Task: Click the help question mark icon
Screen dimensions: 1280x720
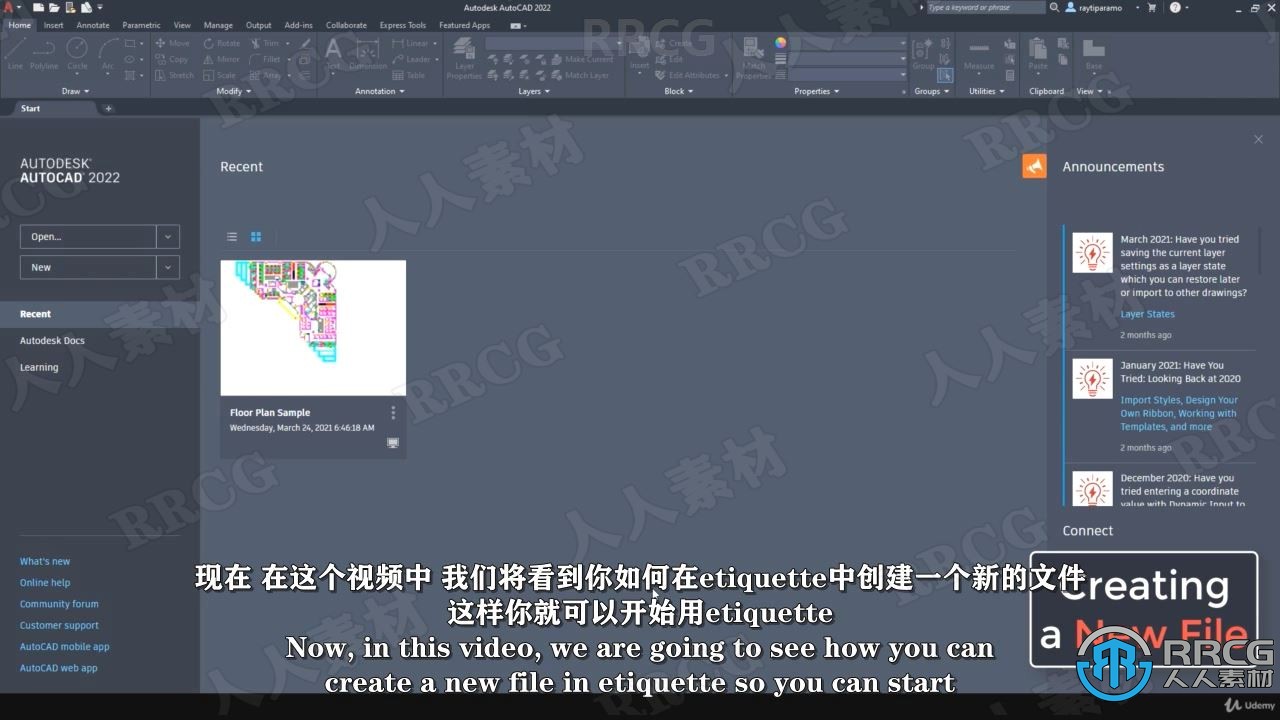Action: [x=1174, y=7]
